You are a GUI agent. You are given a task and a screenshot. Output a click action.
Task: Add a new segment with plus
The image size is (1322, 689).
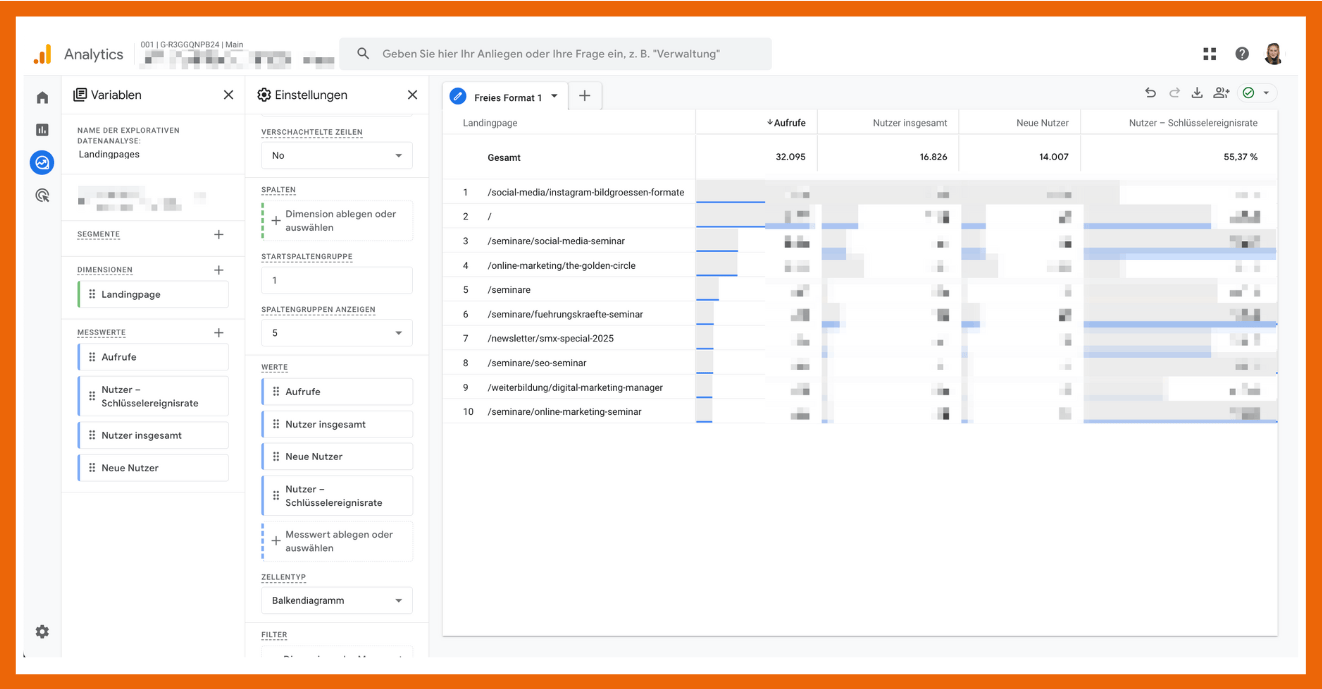219,235
